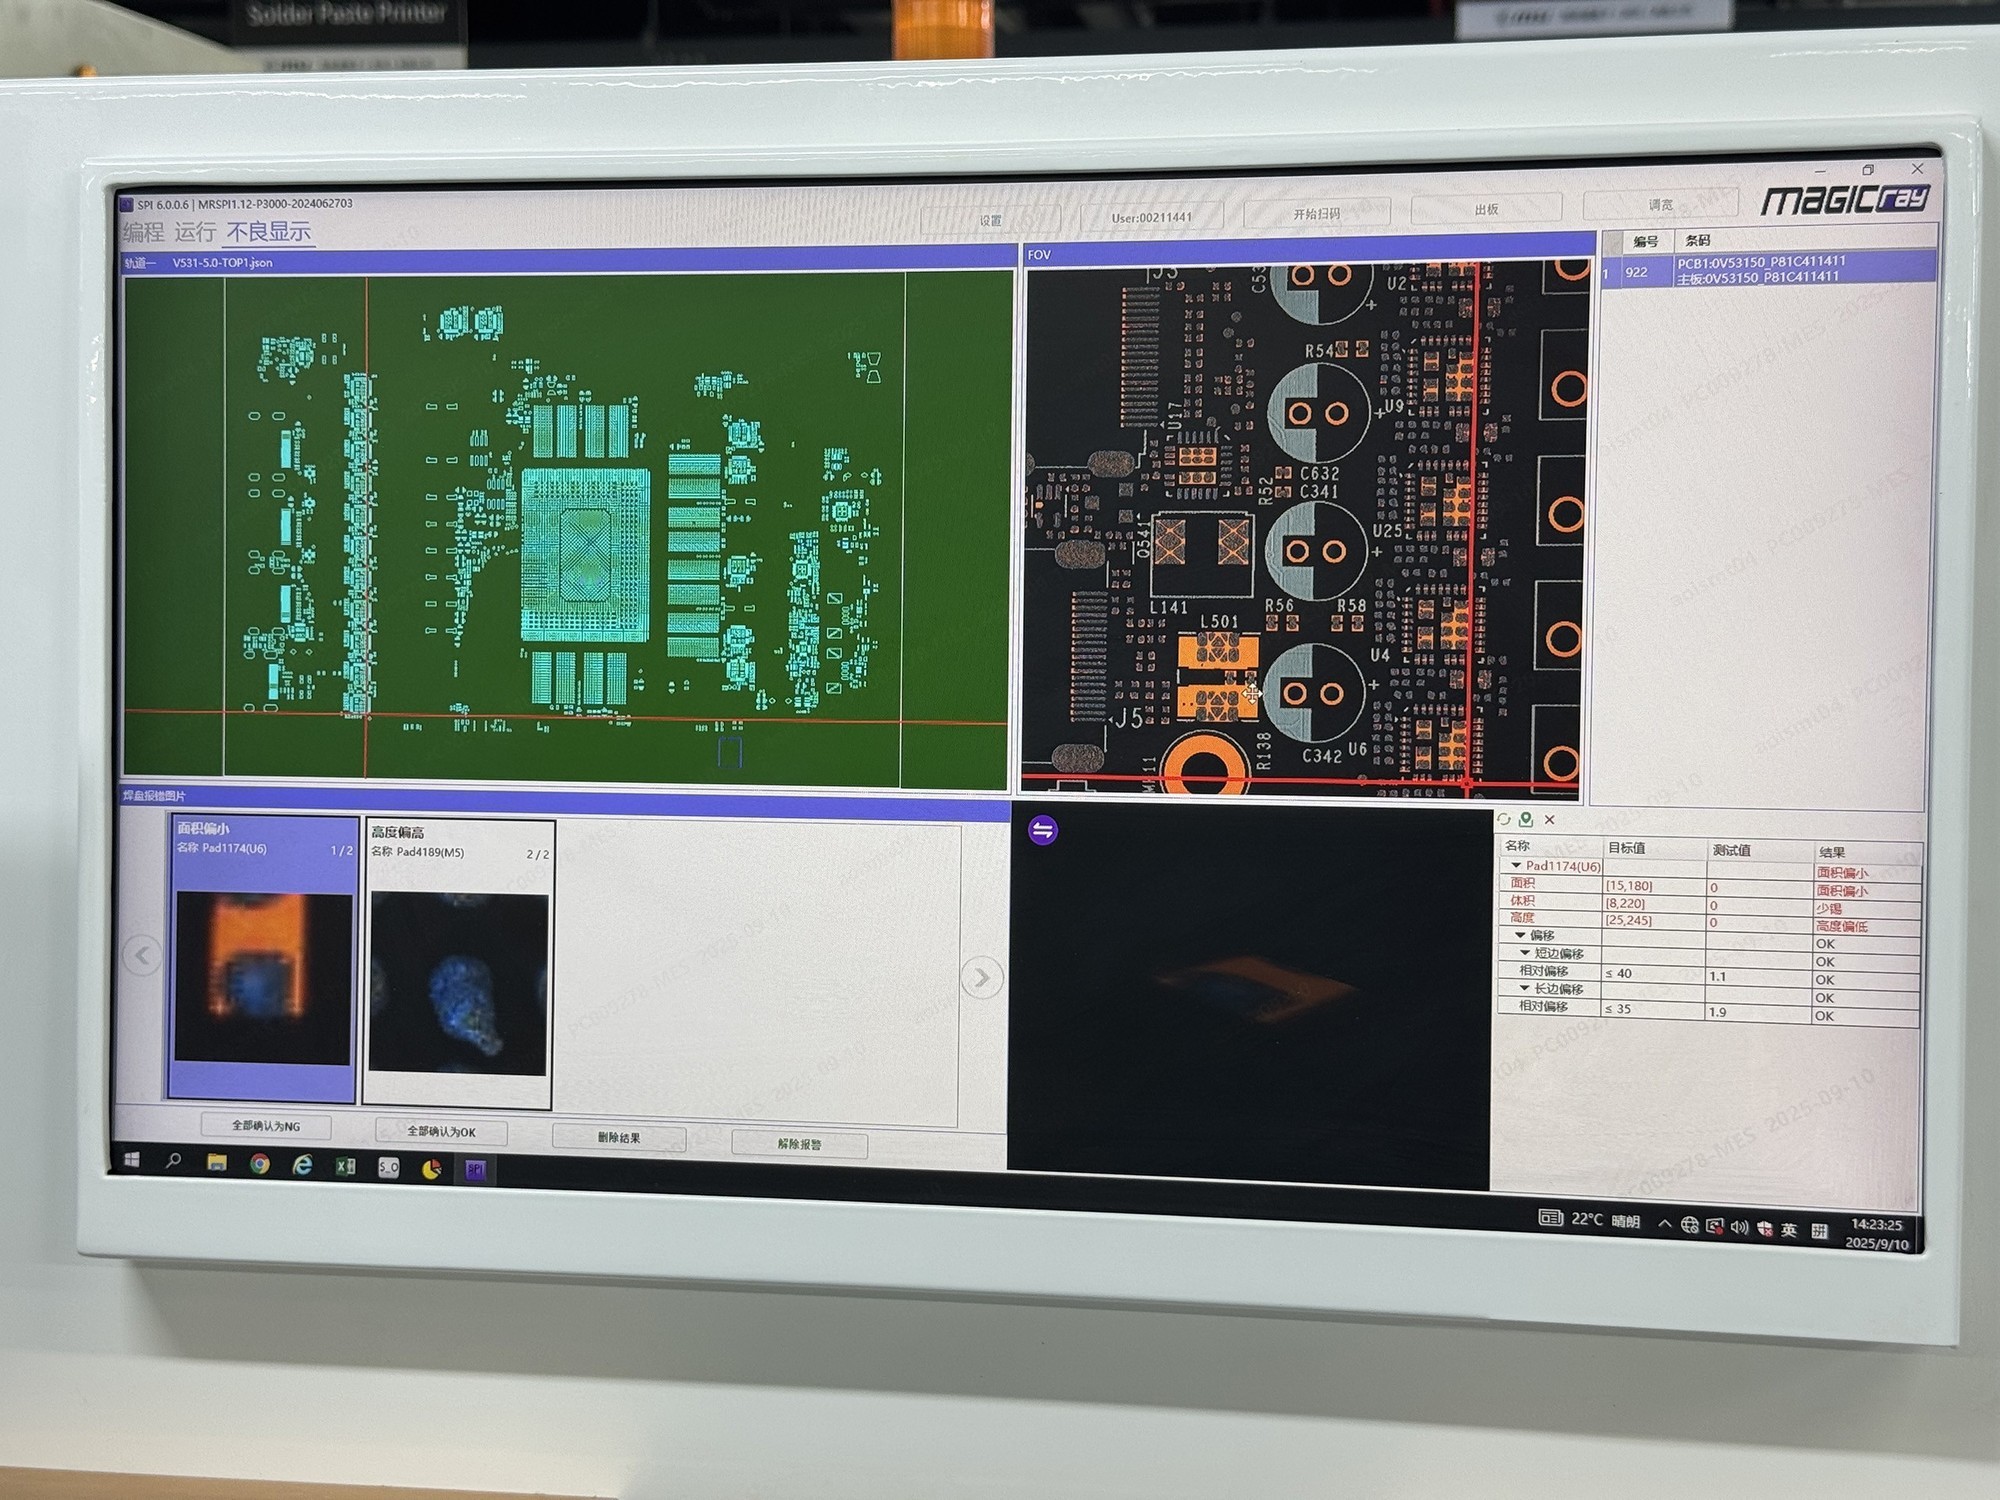Open Excel from the taskbar
This screenshot has width=2000, height=1500.
point(345,1165)
